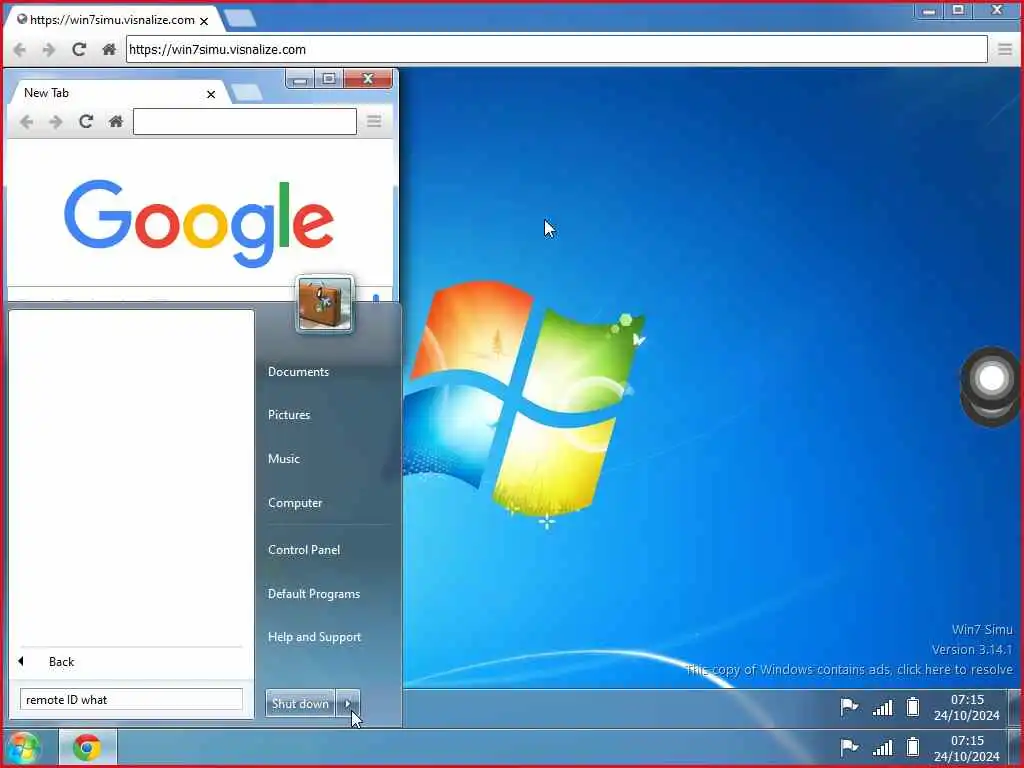
Task: Click the battery icon in bottom taskbar
Action: click(913, 746)
